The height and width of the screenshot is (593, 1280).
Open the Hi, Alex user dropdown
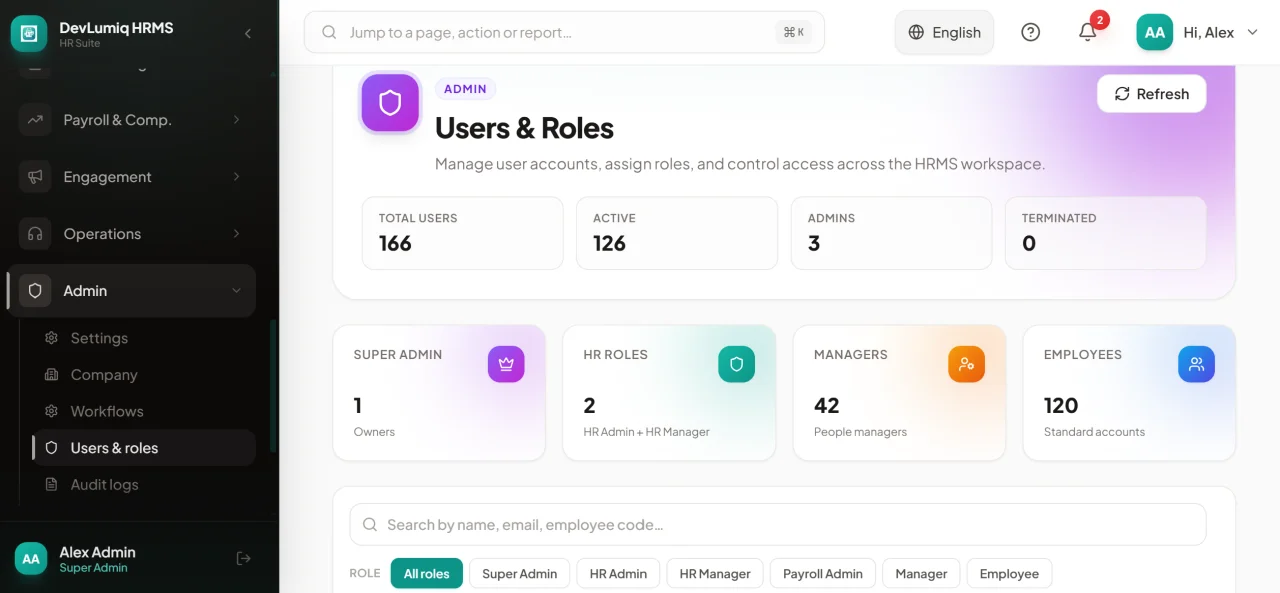[1199, 32]
